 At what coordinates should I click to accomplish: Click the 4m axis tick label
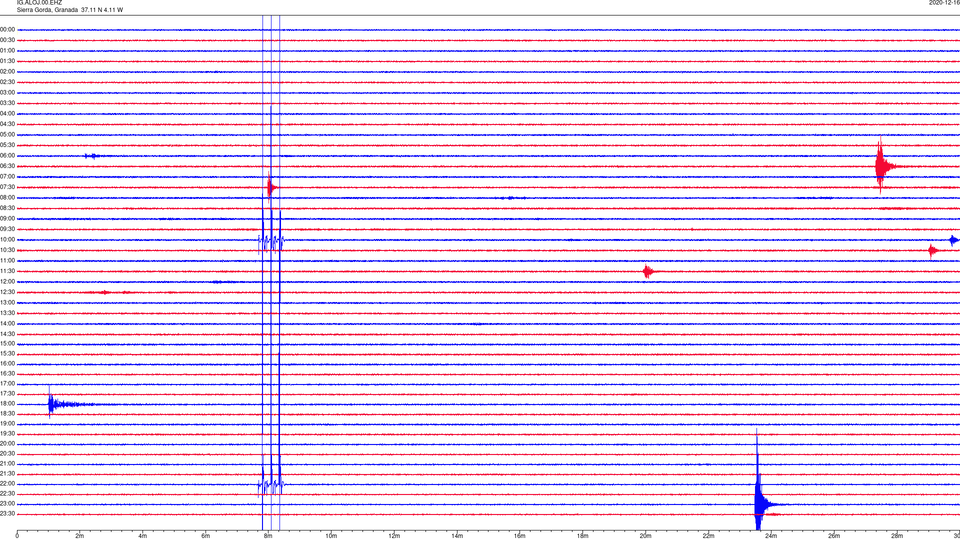click(x=143, y=536)
